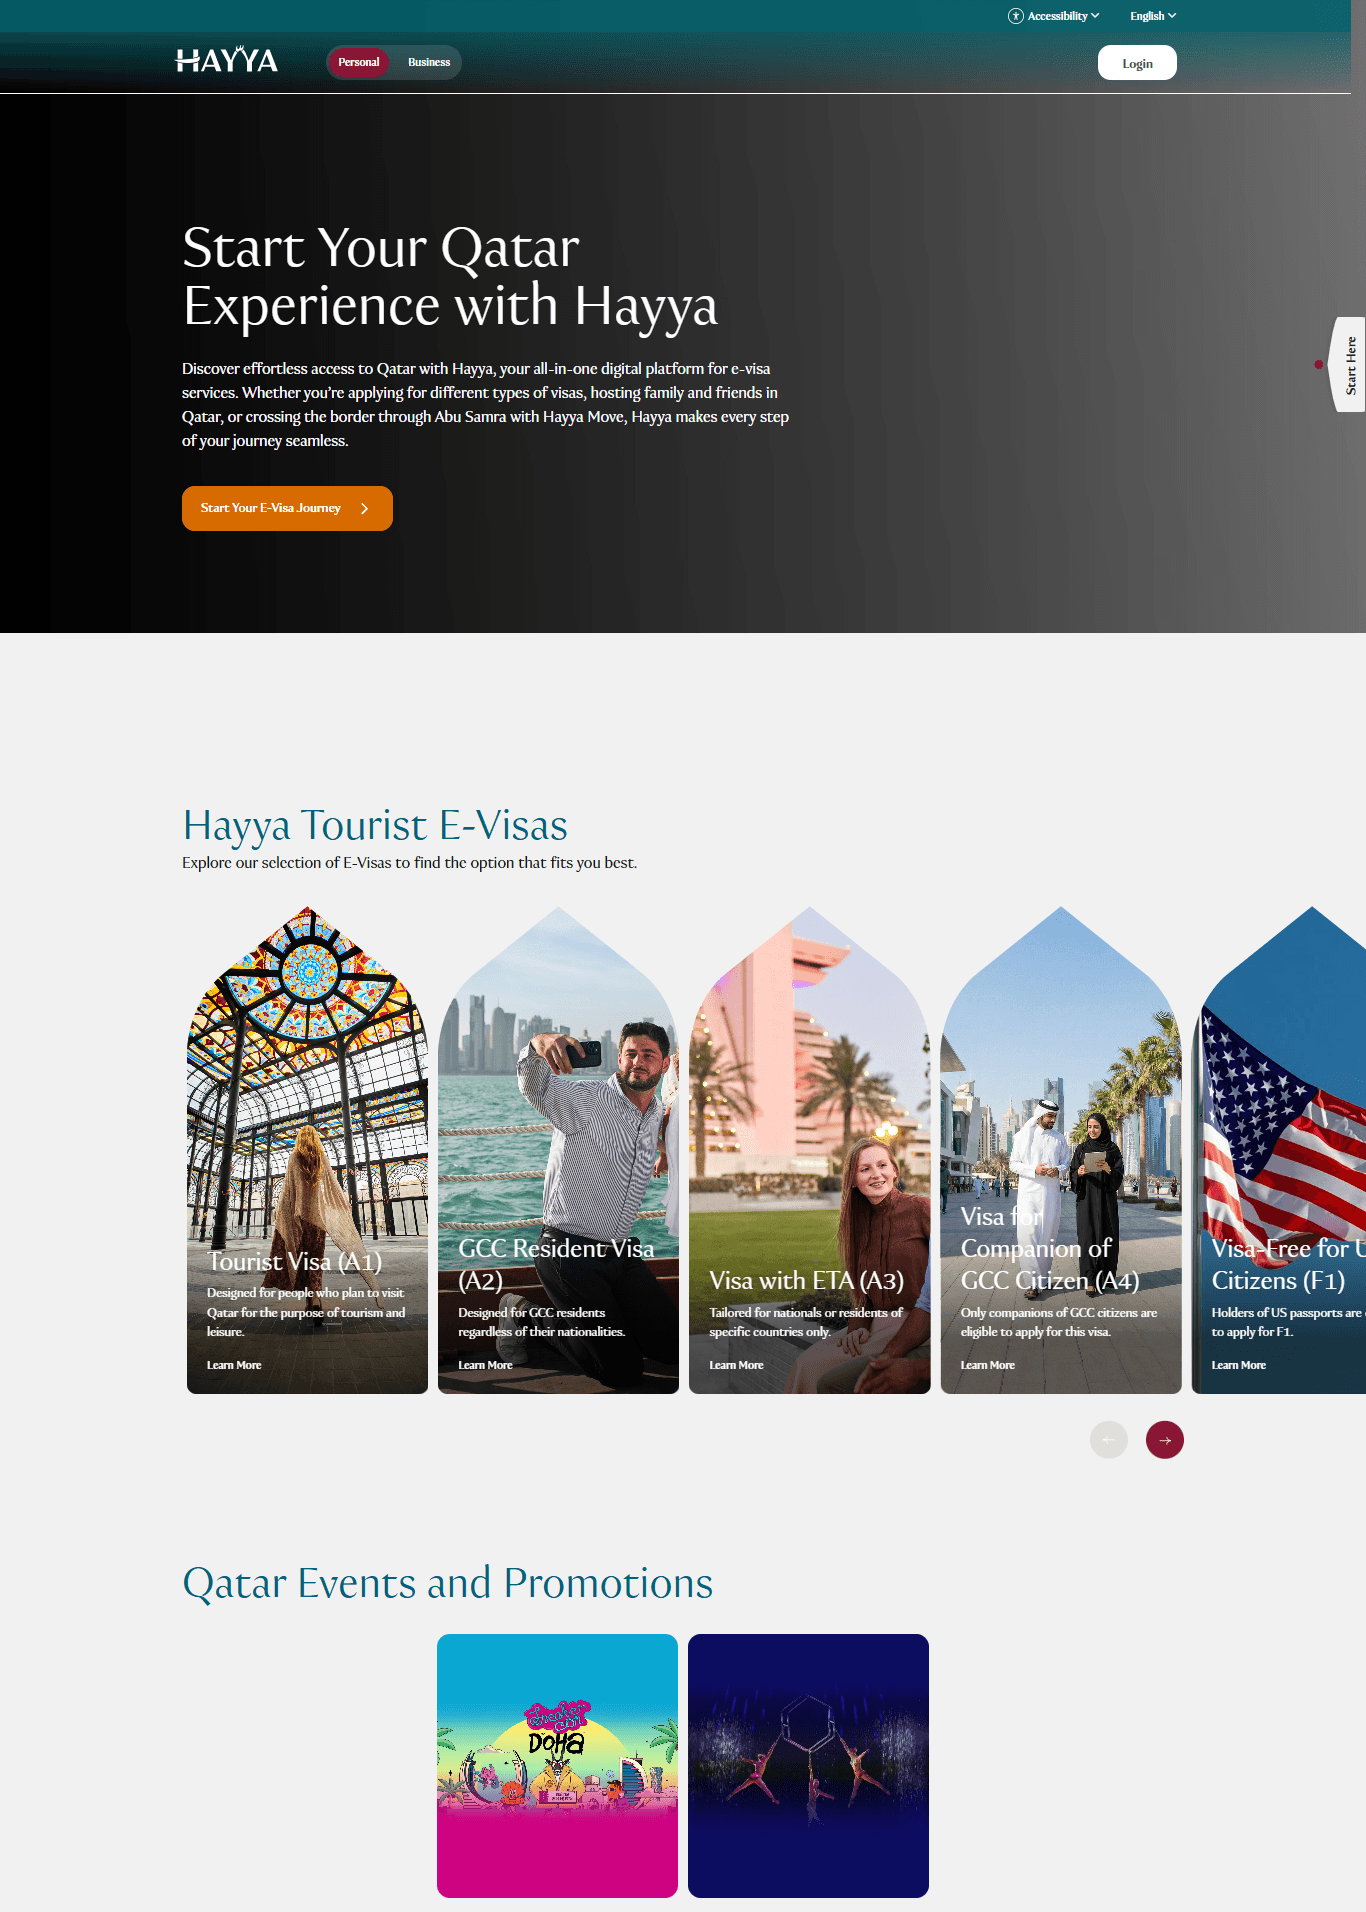Open the GCC Resident Visa (A2) card title
Screen dimensions: 1366x1912
pos(556,1264)
